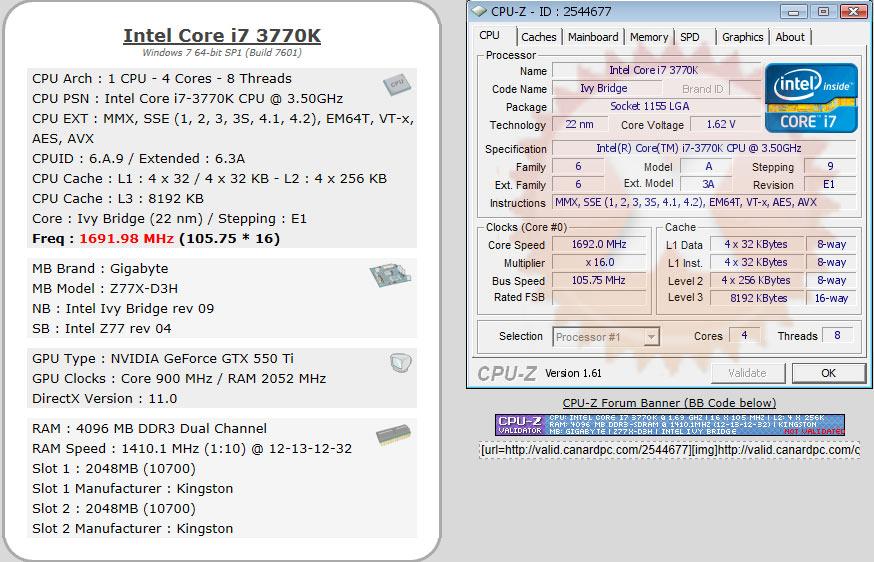The image size is (874, 562).
Task: Click the SB : Intel Z77 rev 04 line
Action: [101, 329]
